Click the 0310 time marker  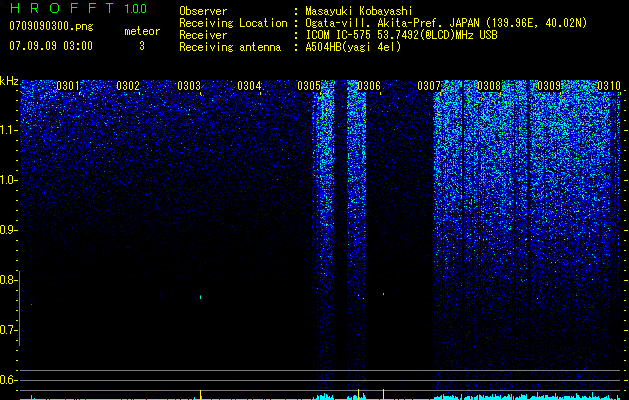609,86
